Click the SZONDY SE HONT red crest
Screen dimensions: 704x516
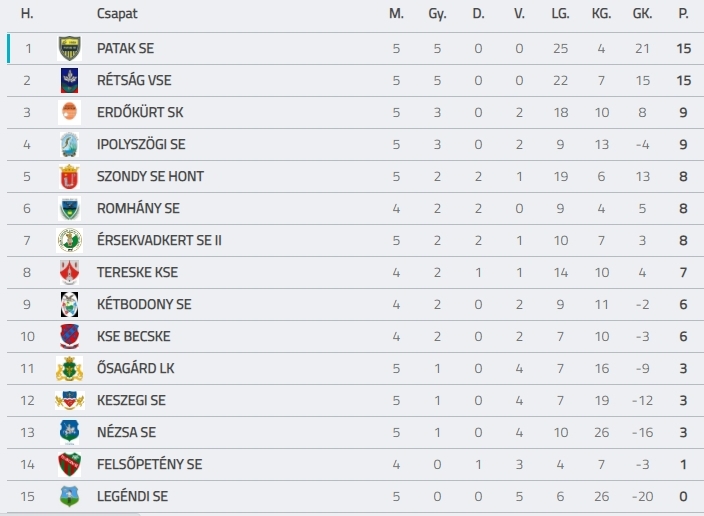[x=70, y=176]
